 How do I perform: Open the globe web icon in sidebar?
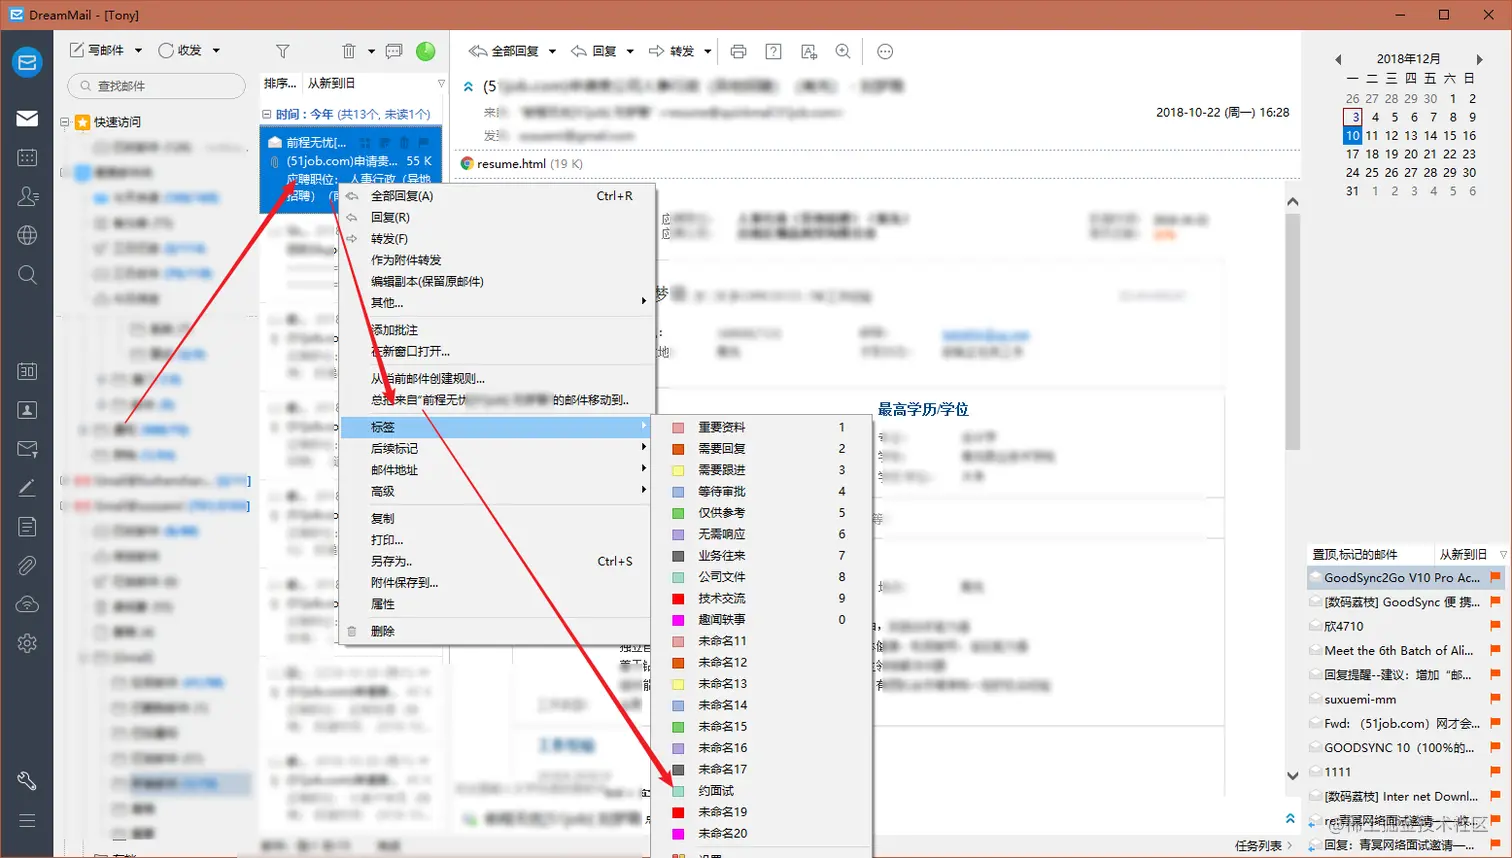[27, 235]
